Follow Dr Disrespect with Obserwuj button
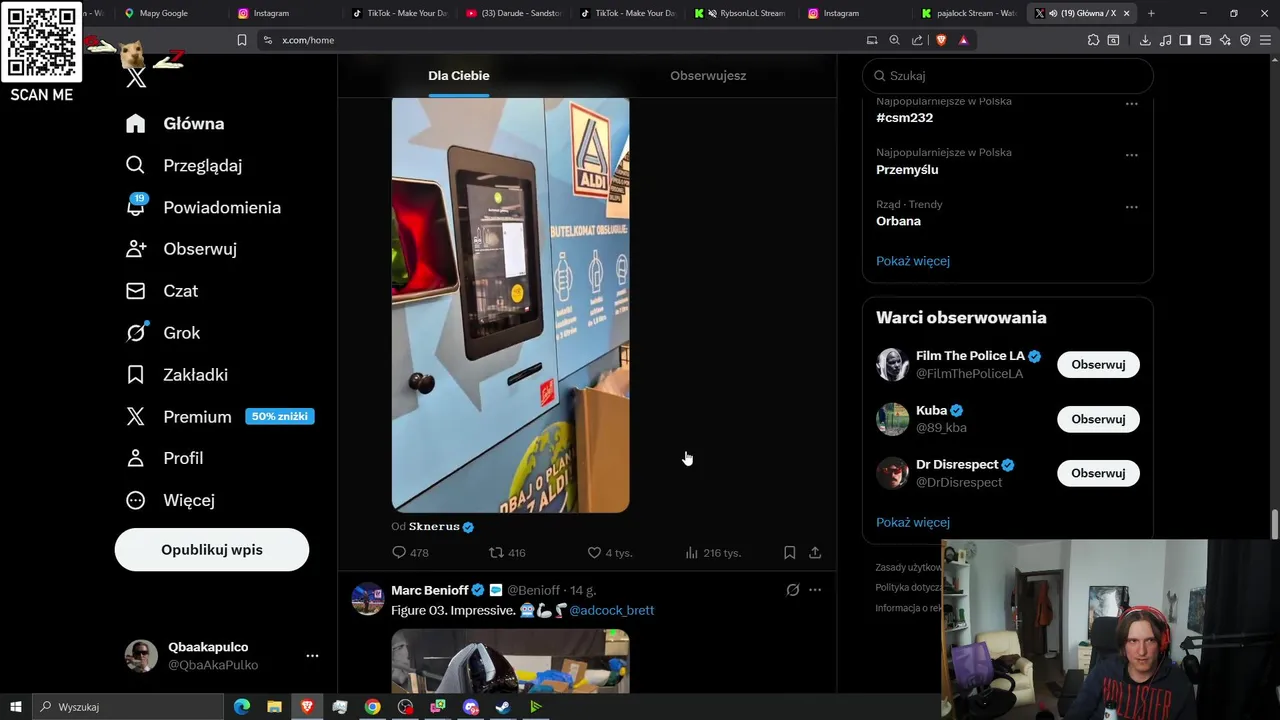The height and width of the screenshot is (720, 1280). pos(1098,473)
